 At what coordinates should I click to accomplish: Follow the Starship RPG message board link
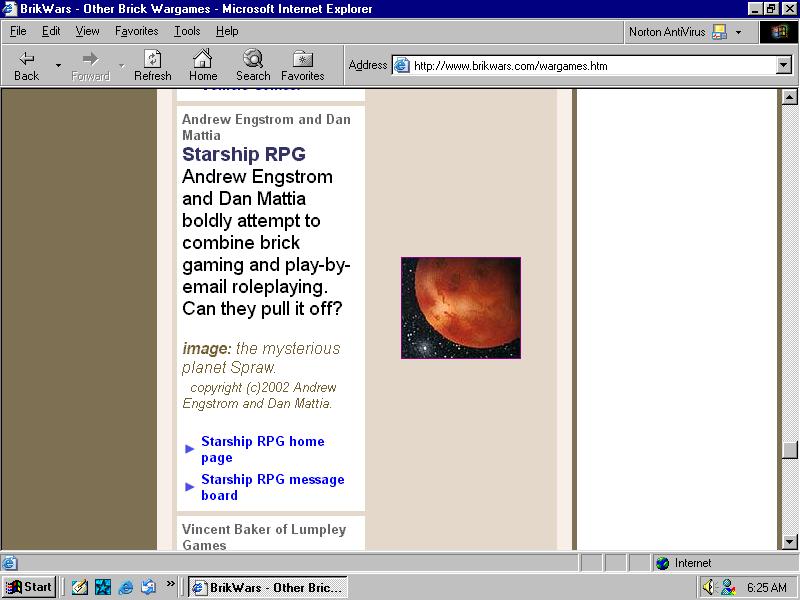272,487
